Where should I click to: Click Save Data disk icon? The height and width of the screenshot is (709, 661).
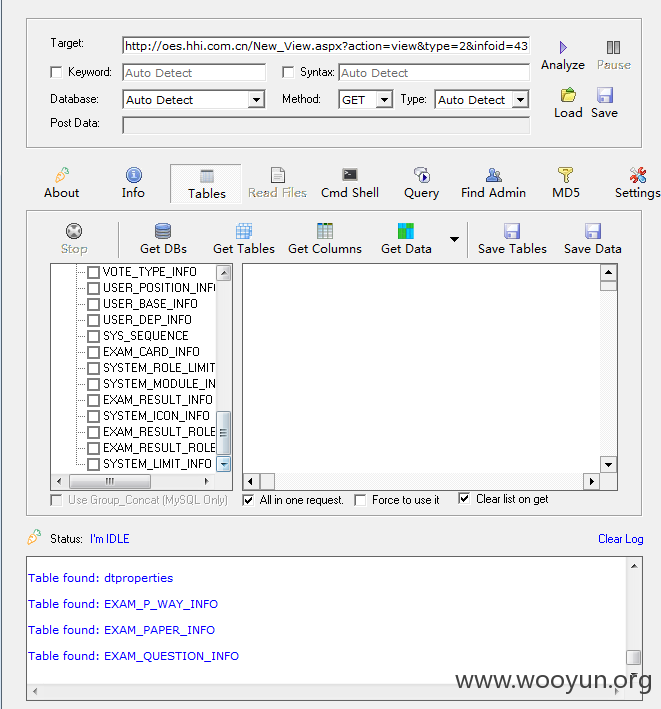click(x=592, y=231)
